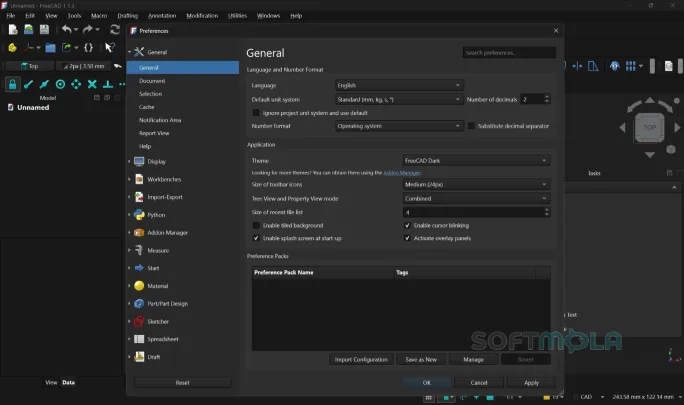Expand the Measure preferences group
The height and width of the screenshot is (405, 684).
click(x=129, y=251)
